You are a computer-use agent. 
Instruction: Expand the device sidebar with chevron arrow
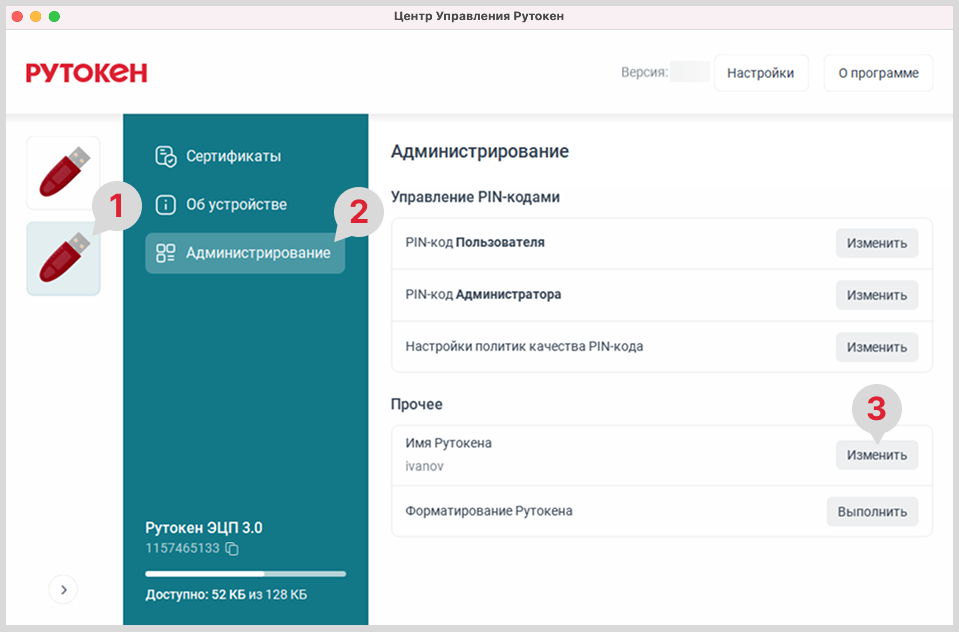63,590
